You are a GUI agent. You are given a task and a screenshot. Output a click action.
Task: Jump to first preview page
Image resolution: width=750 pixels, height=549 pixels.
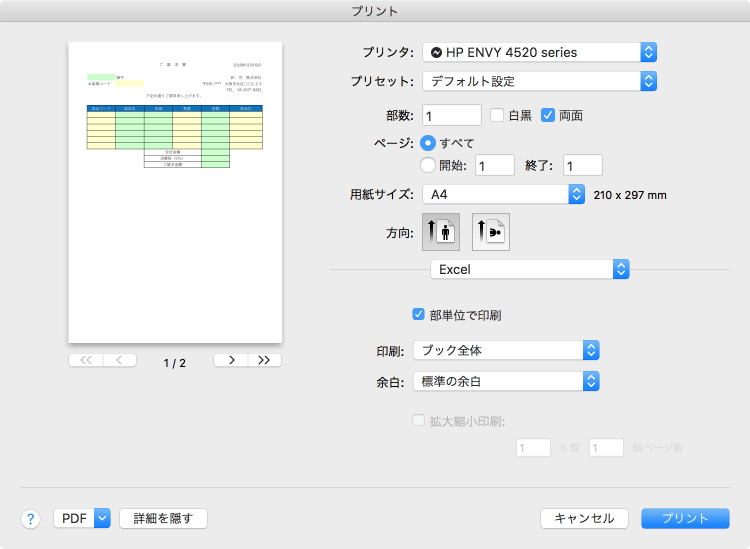pos(85,360)
